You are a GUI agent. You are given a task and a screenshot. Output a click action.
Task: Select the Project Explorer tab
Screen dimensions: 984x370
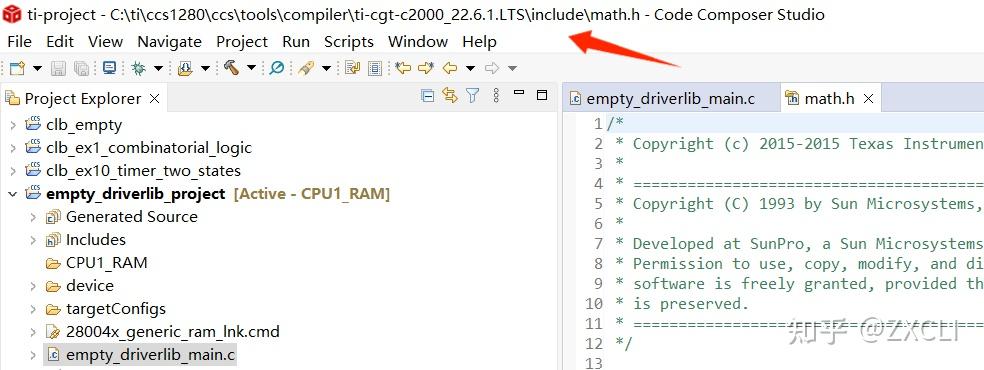click(x=83, y=98)
